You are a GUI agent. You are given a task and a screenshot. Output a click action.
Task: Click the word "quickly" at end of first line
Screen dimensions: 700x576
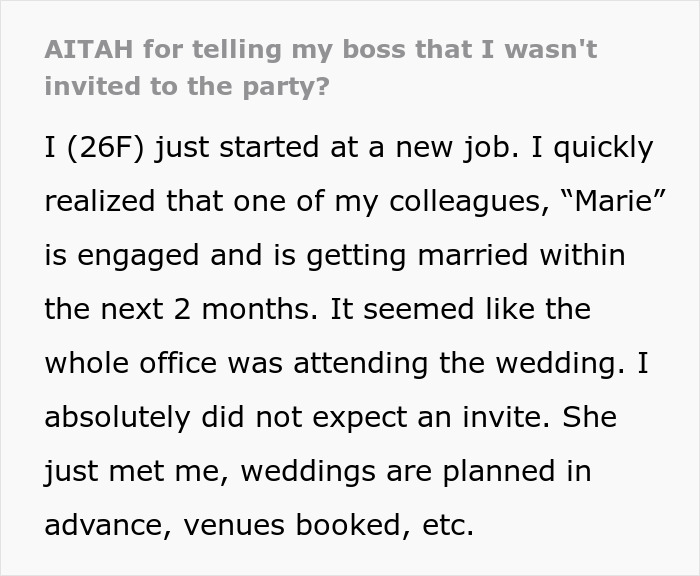[x=604, y=148]
